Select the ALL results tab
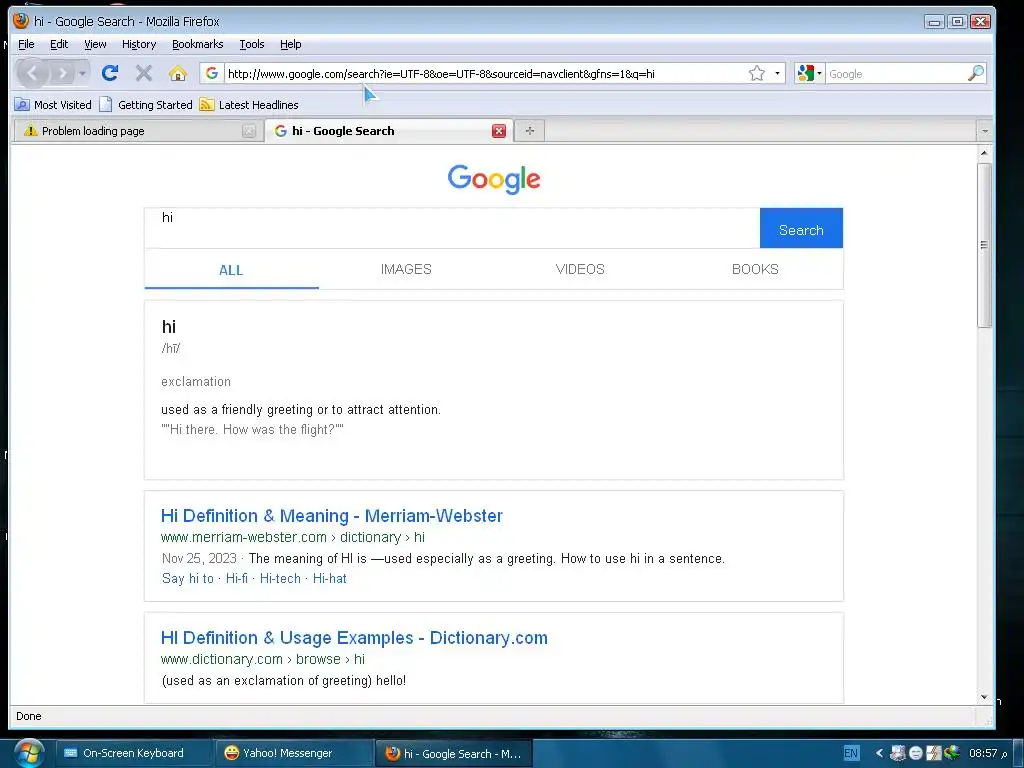This screenshot has height=768, width=1024. click(231, 270)
